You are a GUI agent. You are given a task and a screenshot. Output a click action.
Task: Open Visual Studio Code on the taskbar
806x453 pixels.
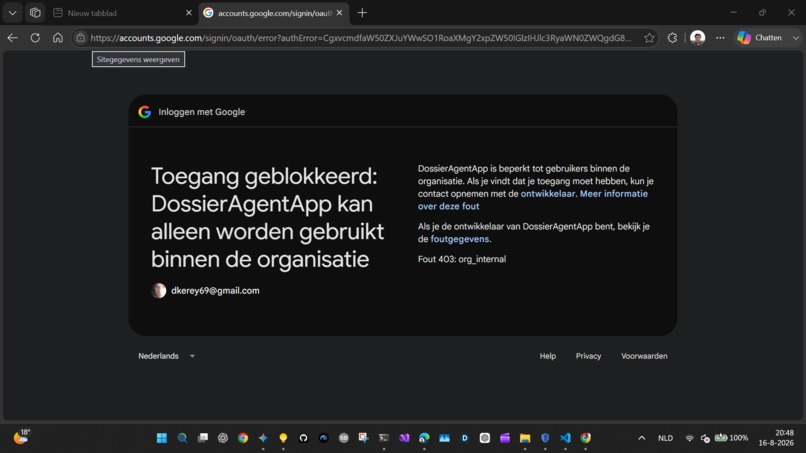pos(565,438)
